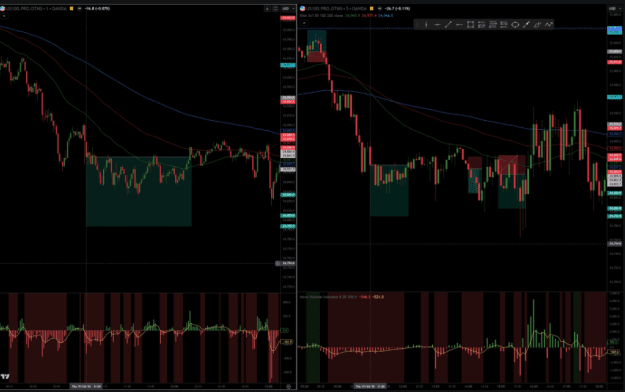Collapse the right chart indicator legend
Screen dimensions: 625x392
pos(304,23)
